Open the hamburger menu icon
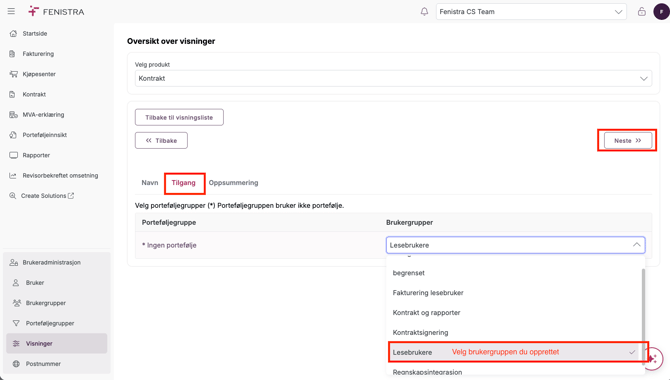670x380 pixels. [11, 12]
